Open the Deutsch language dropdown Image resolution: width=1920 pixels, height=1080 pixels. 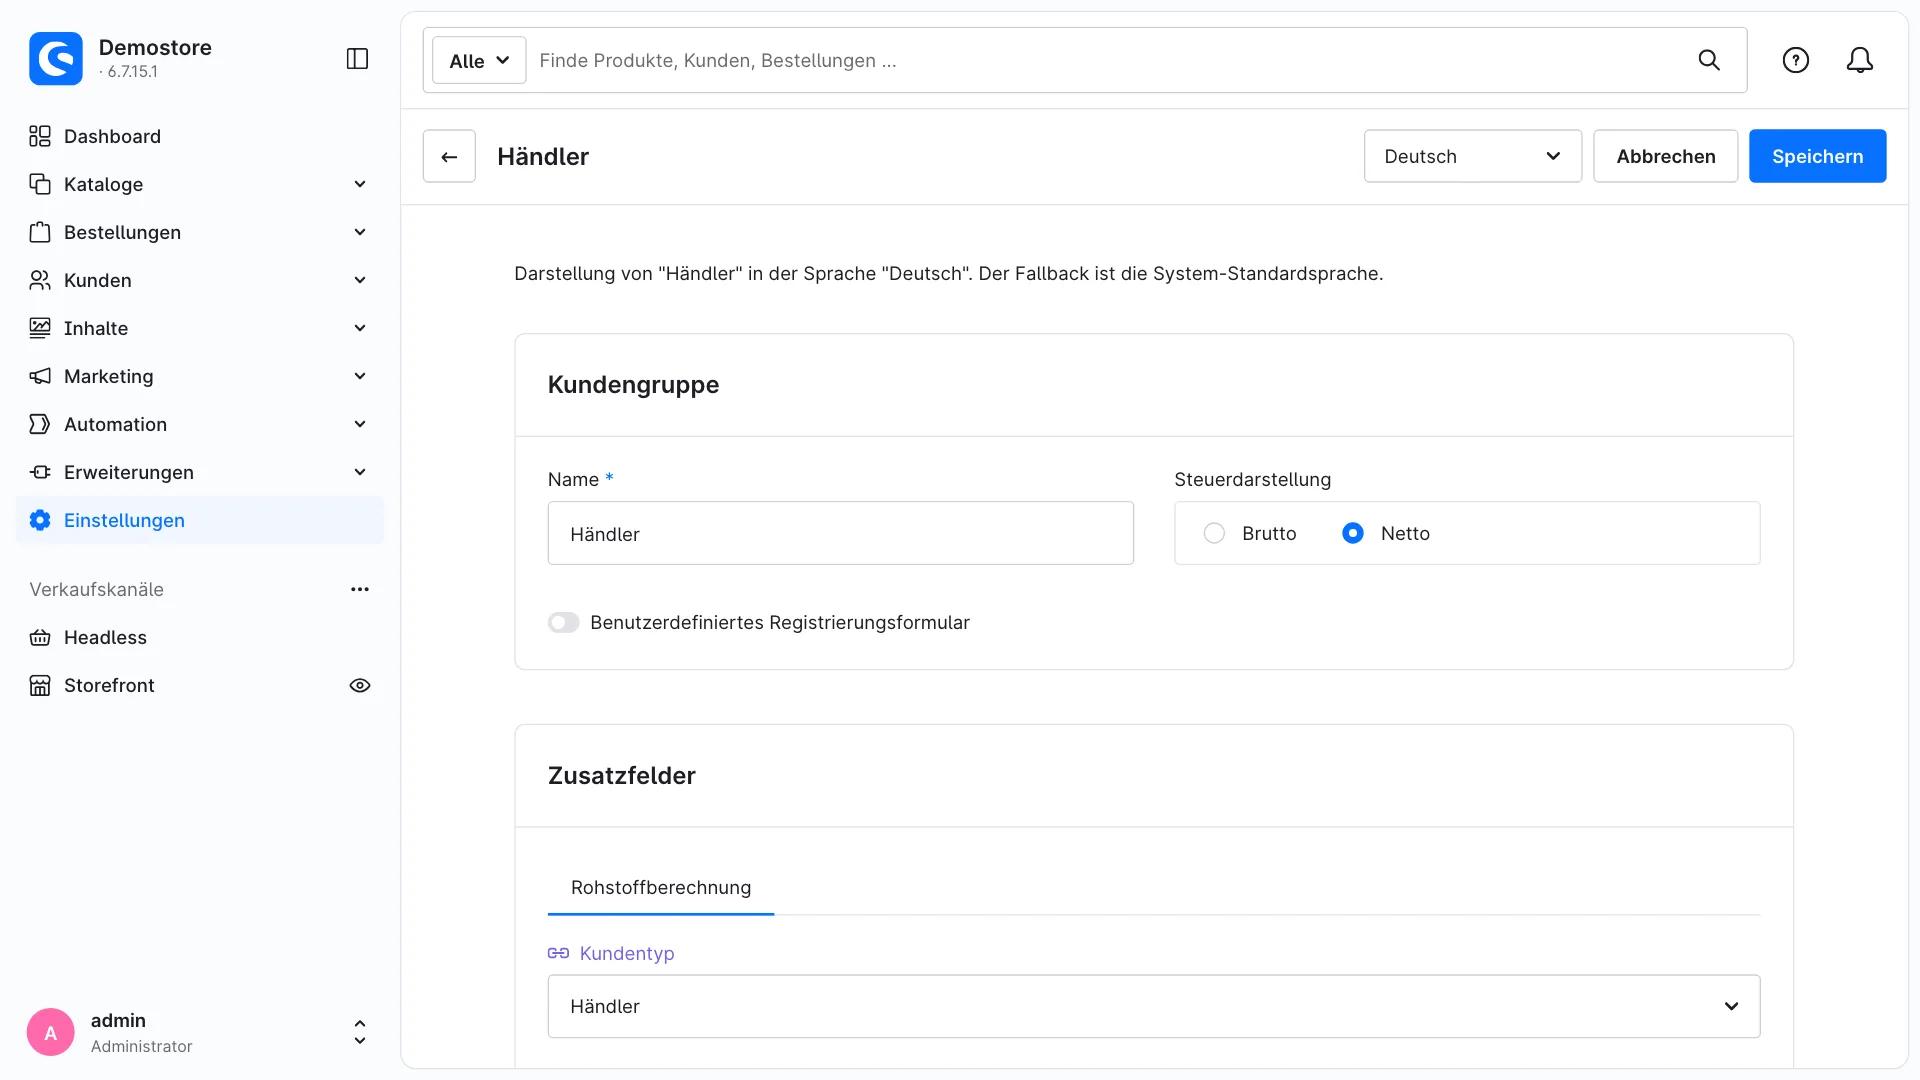click(1472, 156)
